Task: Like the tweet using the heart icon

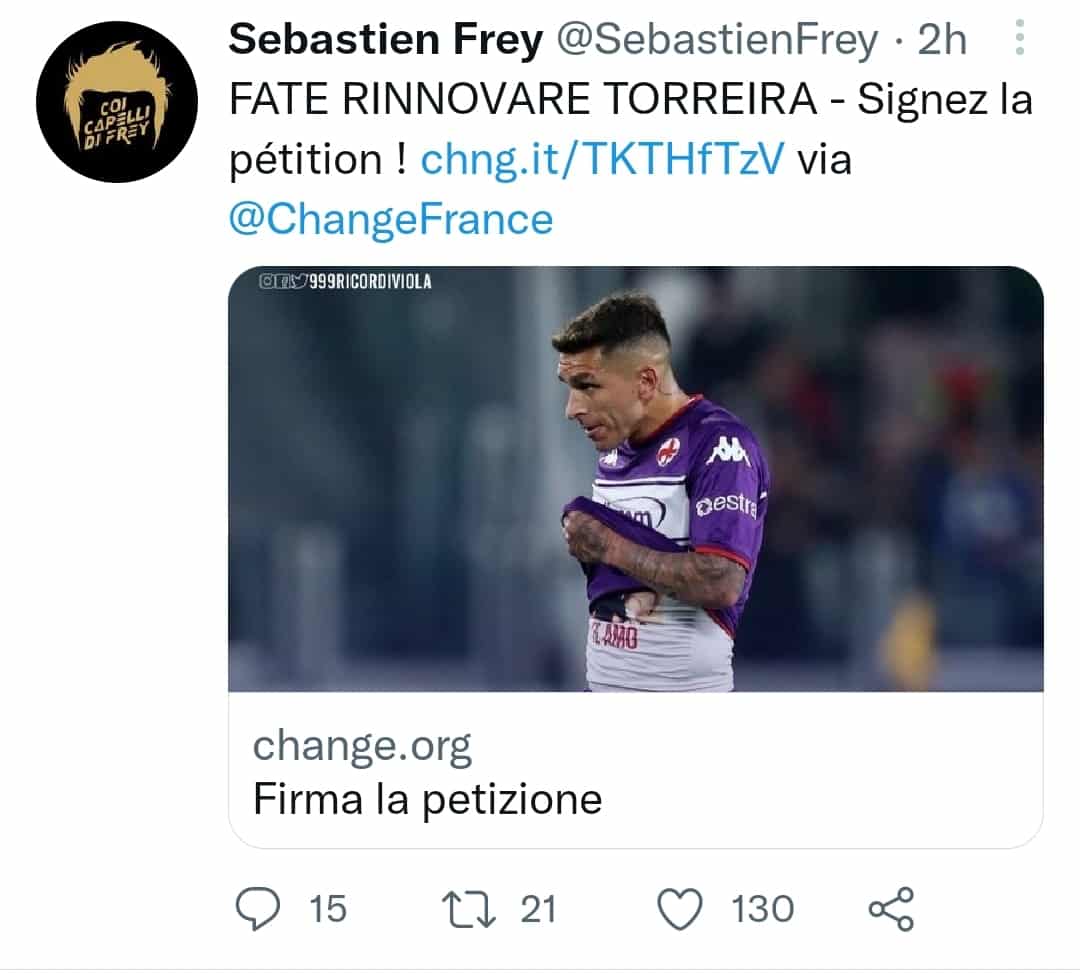Action: click(x=686, y=909)
